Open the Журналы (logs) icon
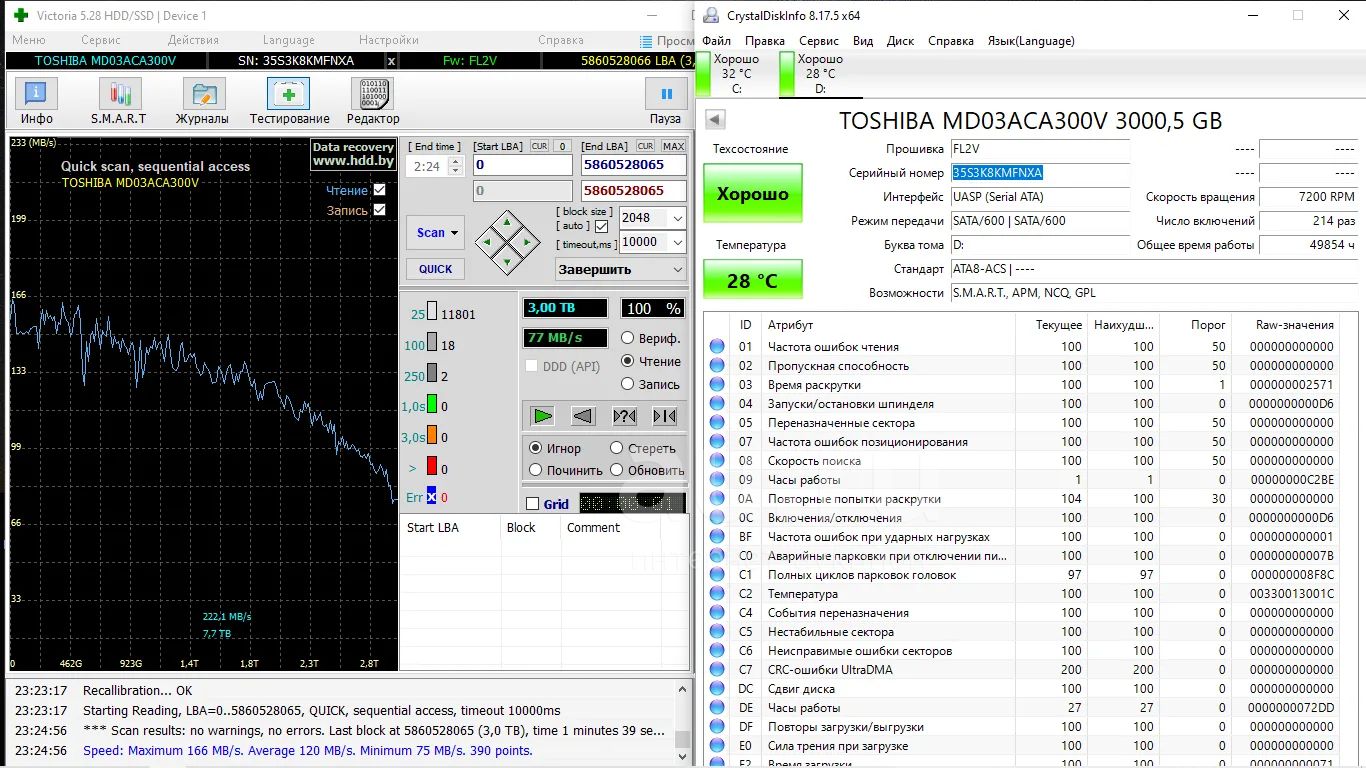 [203, 95]
